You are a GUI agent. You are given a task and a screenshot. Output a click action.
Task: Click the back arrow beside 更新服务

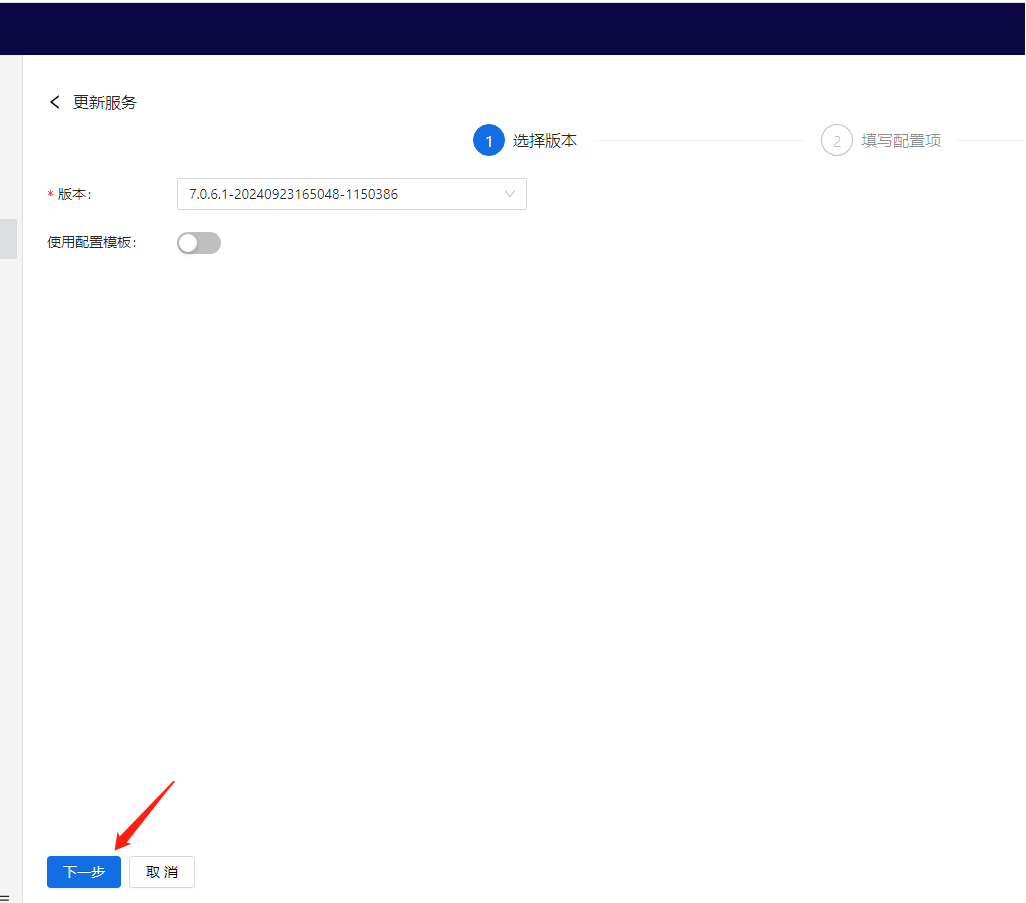[x=55, y=102]
